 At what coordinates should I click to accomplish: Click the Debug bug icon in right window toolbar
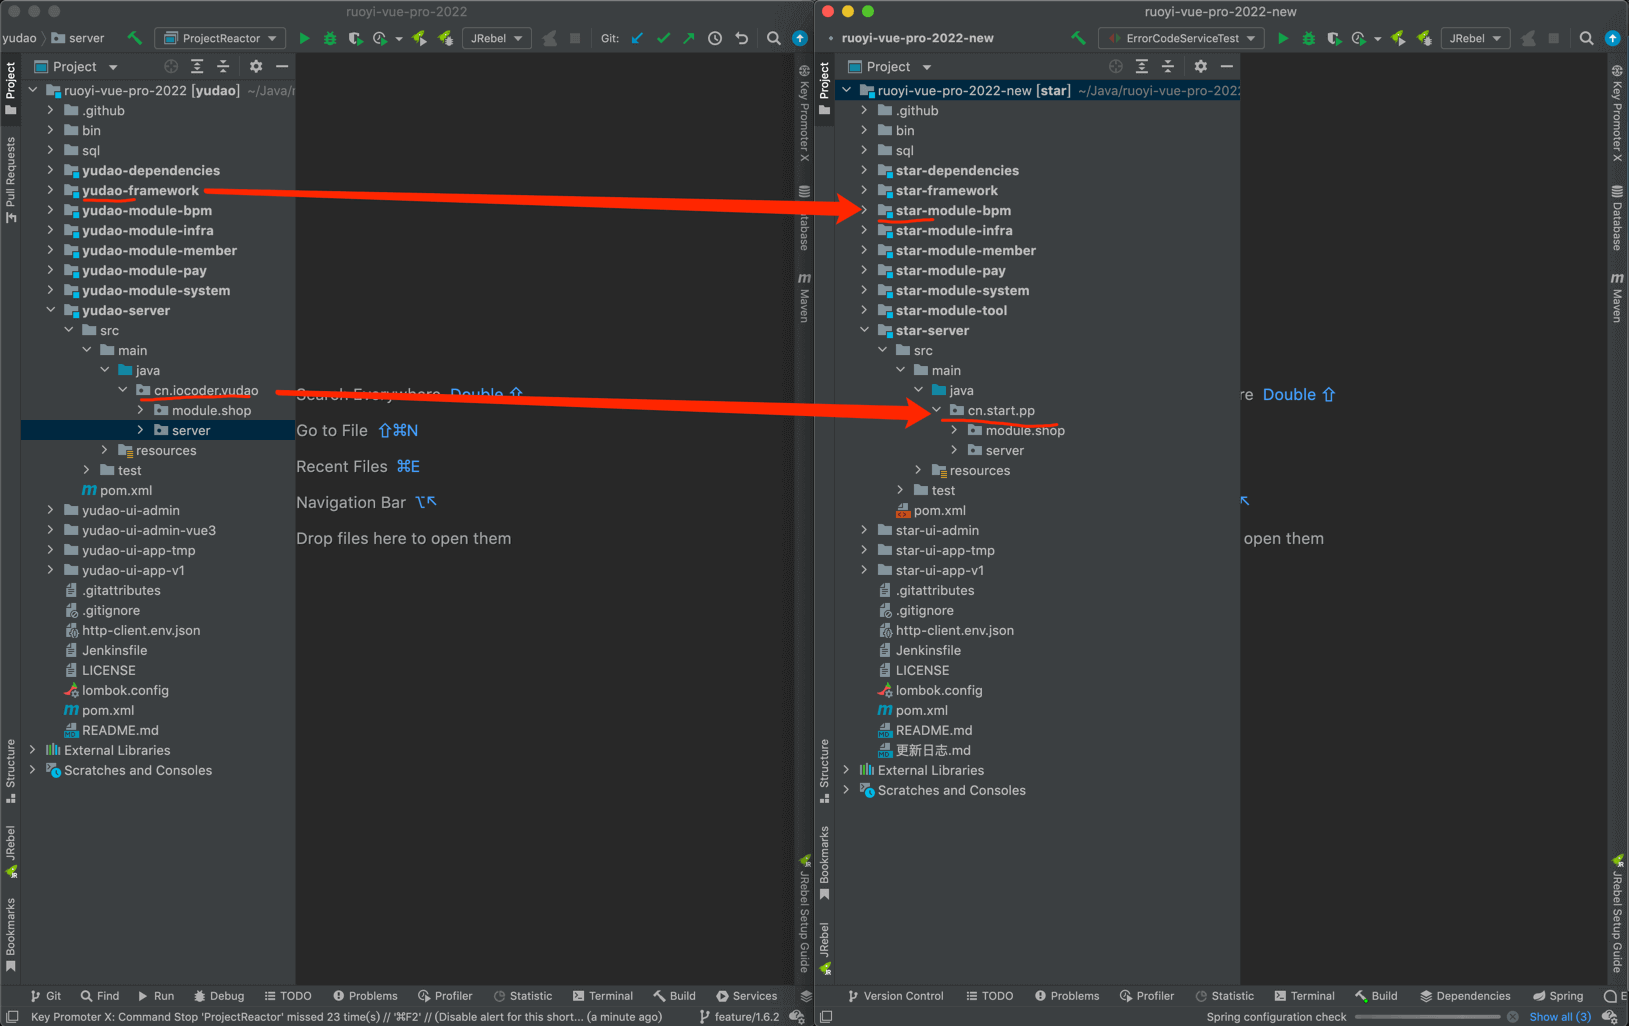coord(1308,38)
